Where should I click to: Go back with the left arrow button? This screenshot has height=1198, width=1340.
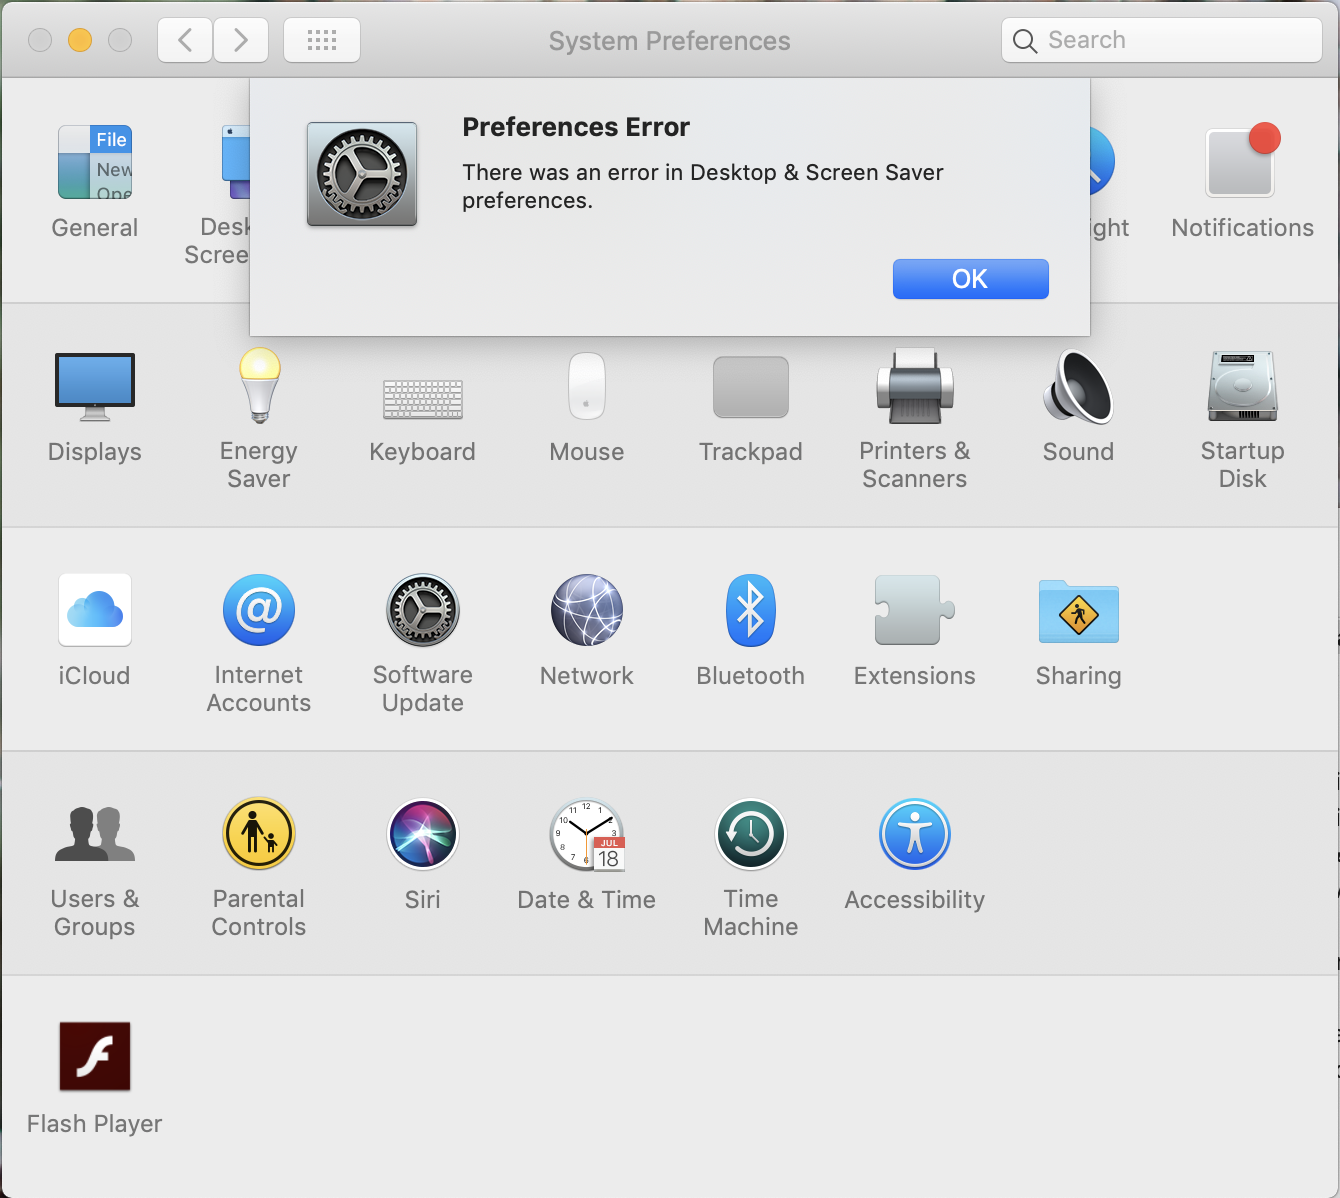[185, 40]
